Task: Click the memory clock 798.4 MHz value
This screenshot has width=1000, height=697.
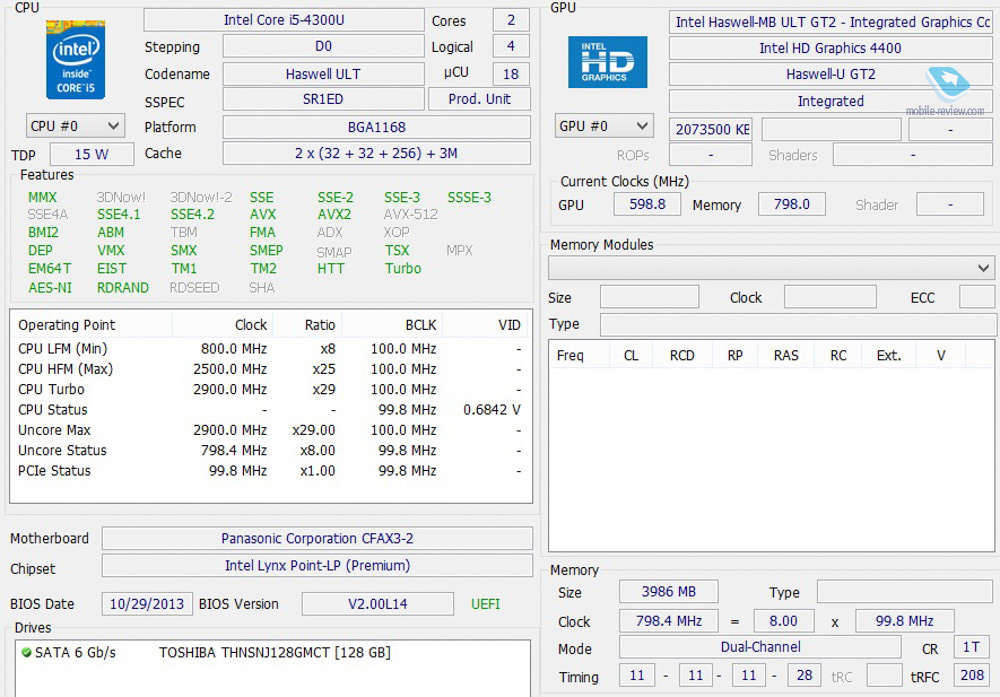Action: click(668, 621)
